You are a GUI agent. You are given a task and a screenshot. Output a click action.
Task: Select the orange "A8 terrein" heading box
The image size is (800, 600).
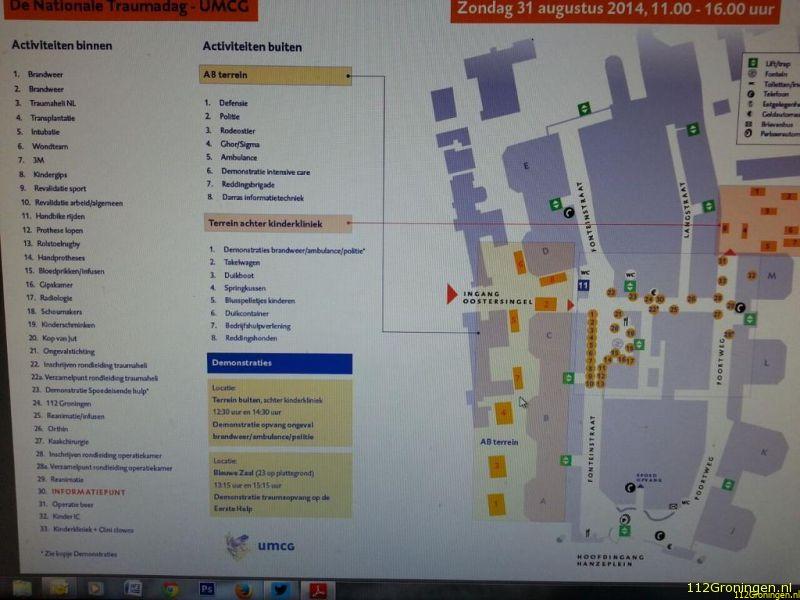(x=276, y=76)
